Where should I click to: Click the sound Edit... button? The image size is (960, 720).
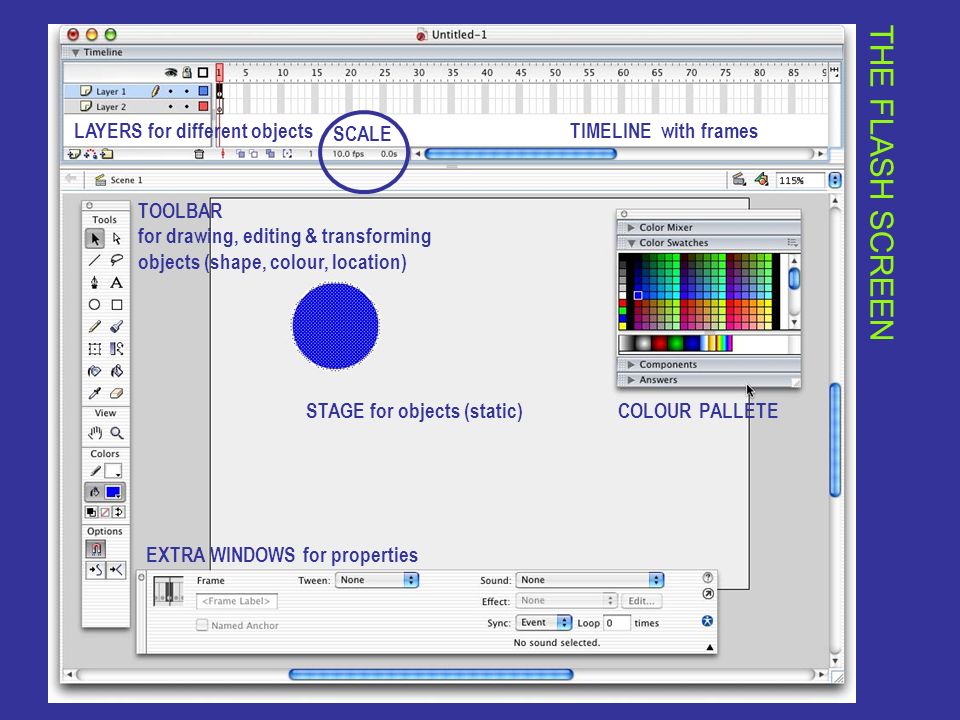(641, 601)
